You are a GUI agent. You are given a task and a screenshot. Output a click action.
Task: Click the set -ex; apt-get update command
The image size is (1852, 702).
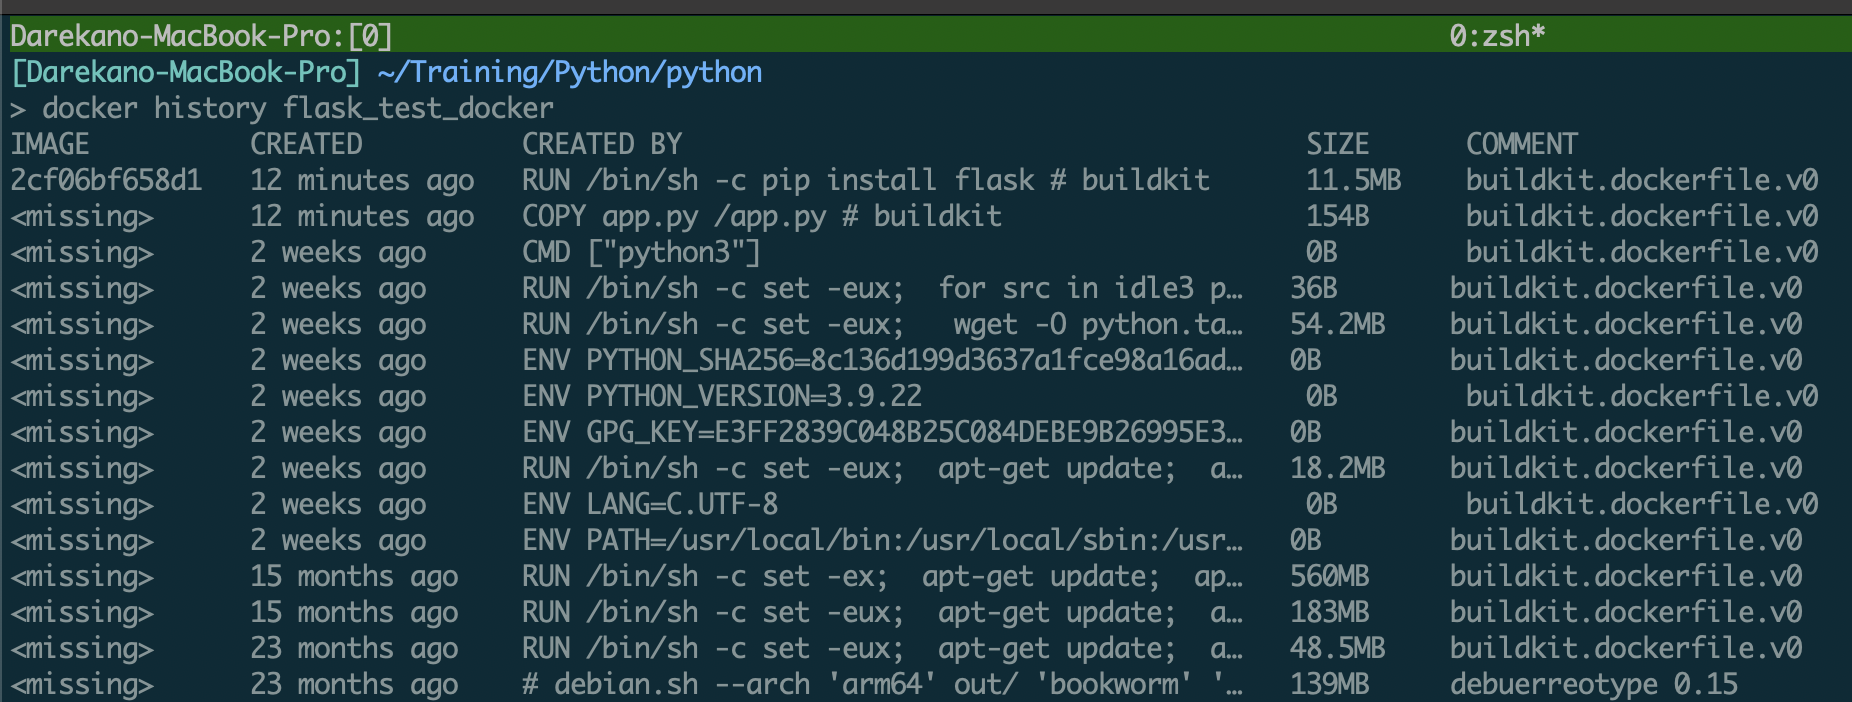(x=882, y=576)
